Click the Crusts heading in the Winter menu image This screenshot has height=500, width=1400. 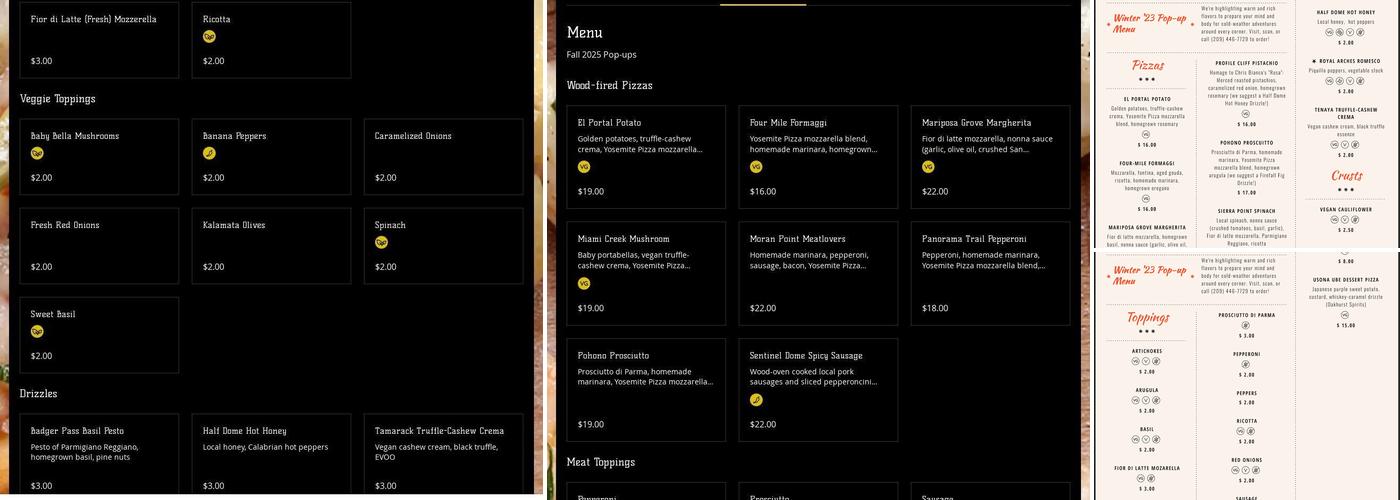tap(1346, 176)
